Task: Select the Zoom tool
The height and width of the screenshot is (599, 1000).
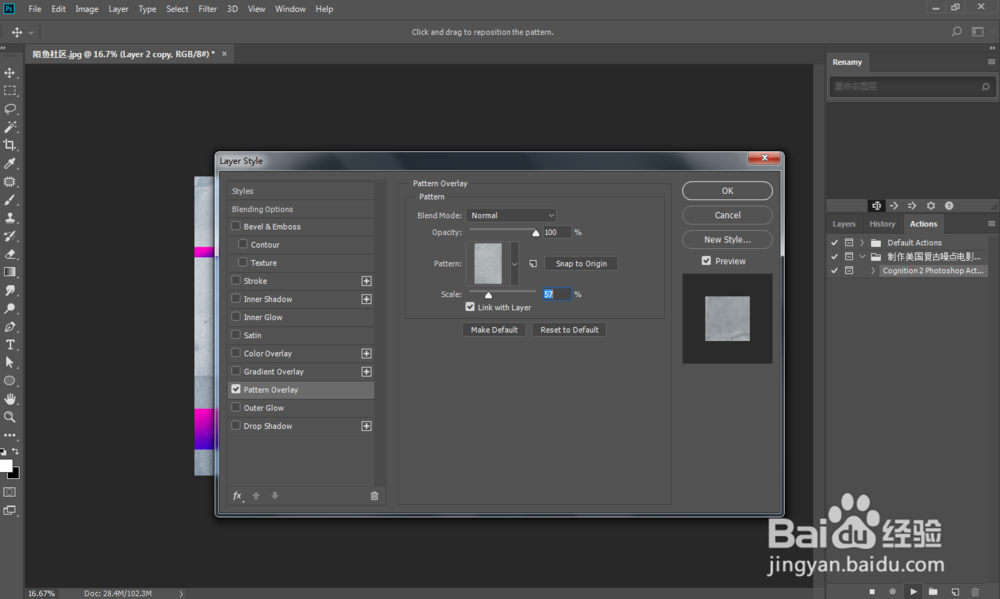Action: (x=10, y=417)
